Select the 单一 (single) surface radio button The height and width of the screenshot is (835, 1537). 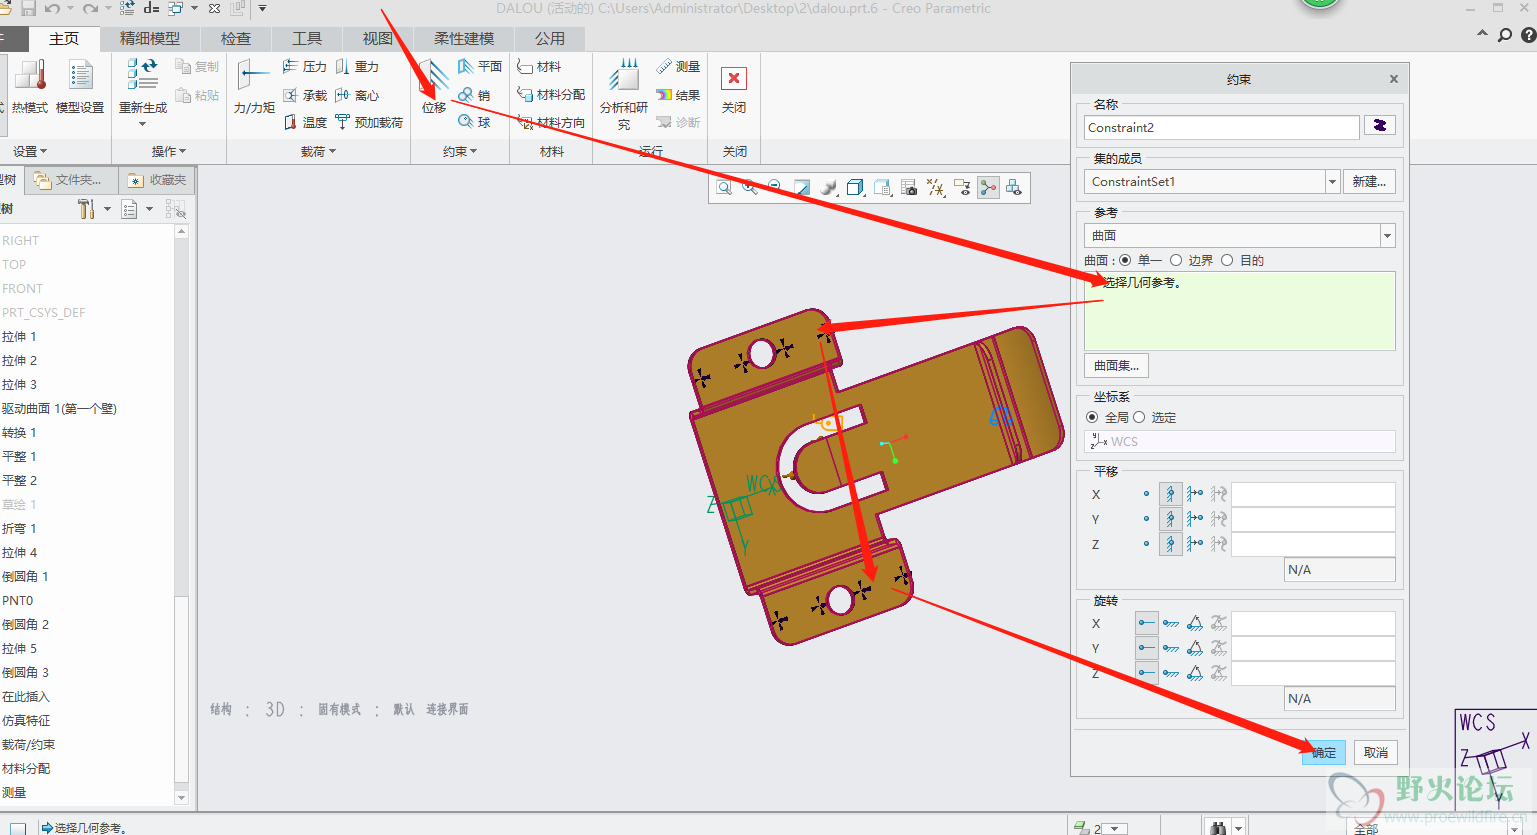(1126, 260)
